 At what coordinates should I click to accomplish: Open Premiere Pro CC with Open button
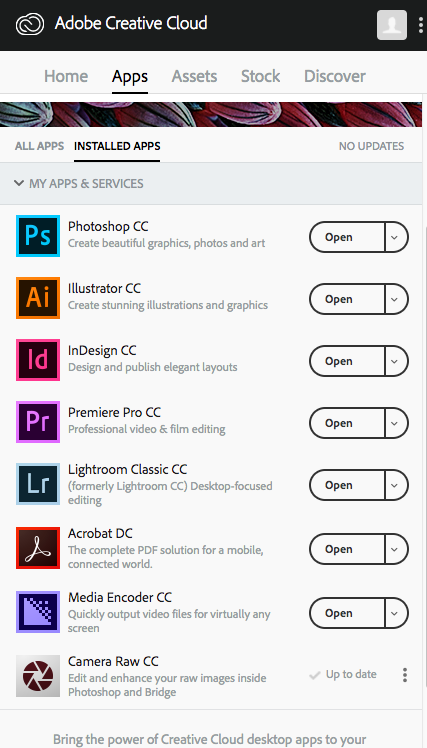(347, 423)
